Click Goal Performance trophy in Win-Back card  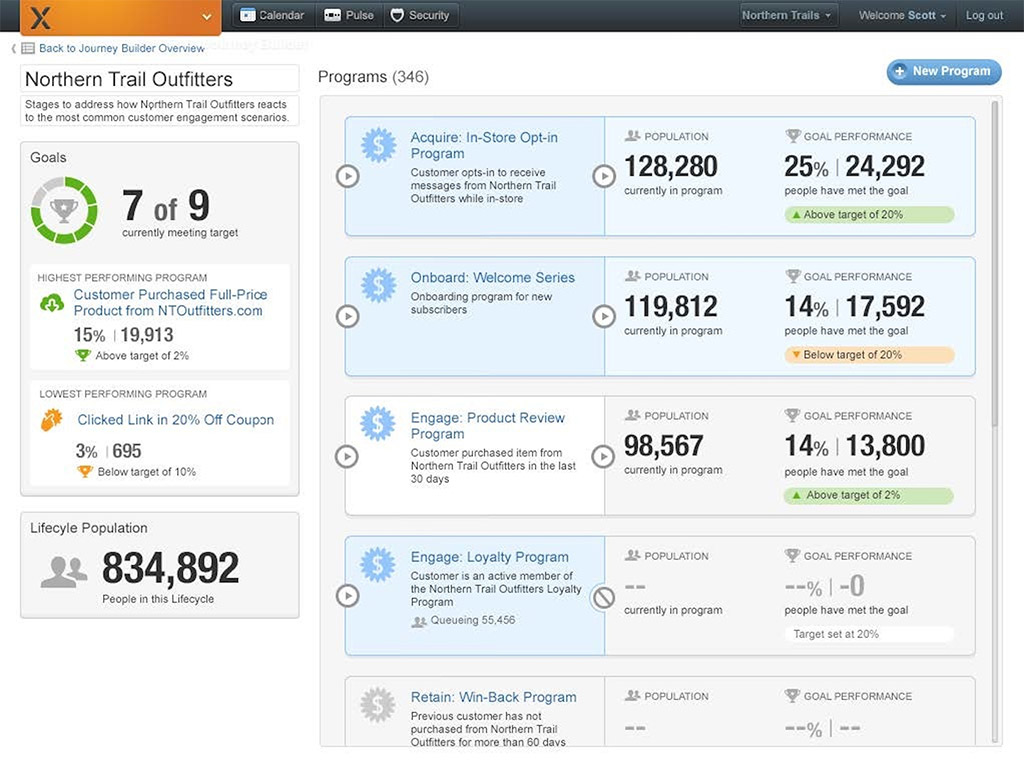click(792, 696)
